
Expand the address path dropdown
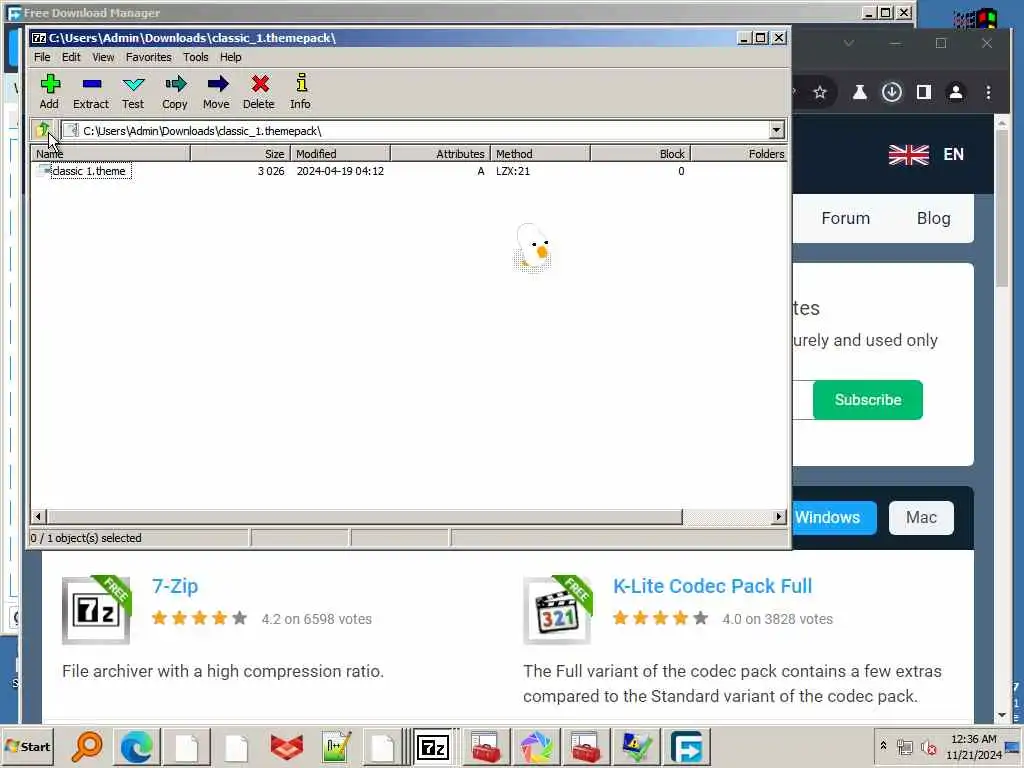[776, 130]
